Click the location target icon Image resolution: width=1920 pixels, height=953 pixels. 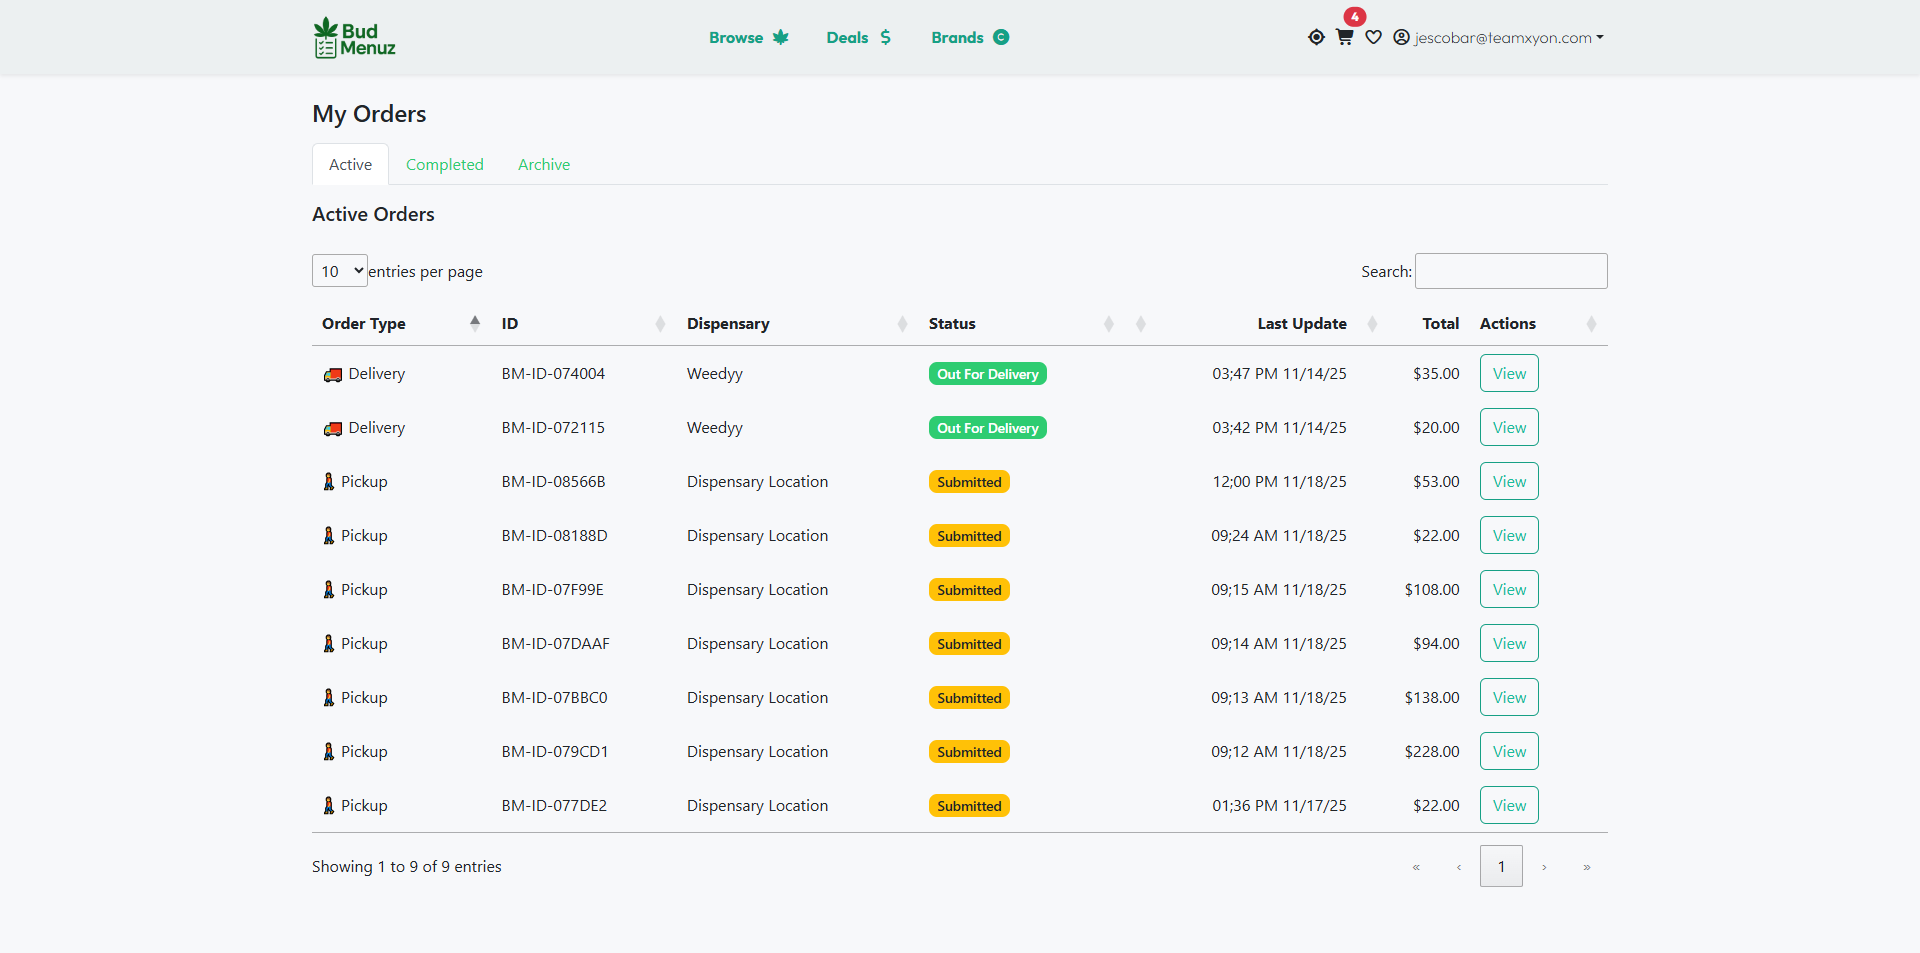click(1316, 37)
